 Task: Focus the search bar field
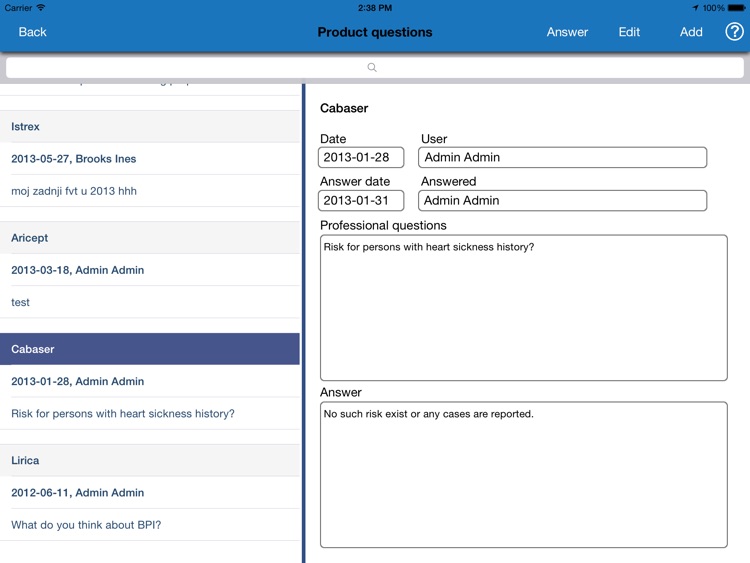click(x=375, y=67)
